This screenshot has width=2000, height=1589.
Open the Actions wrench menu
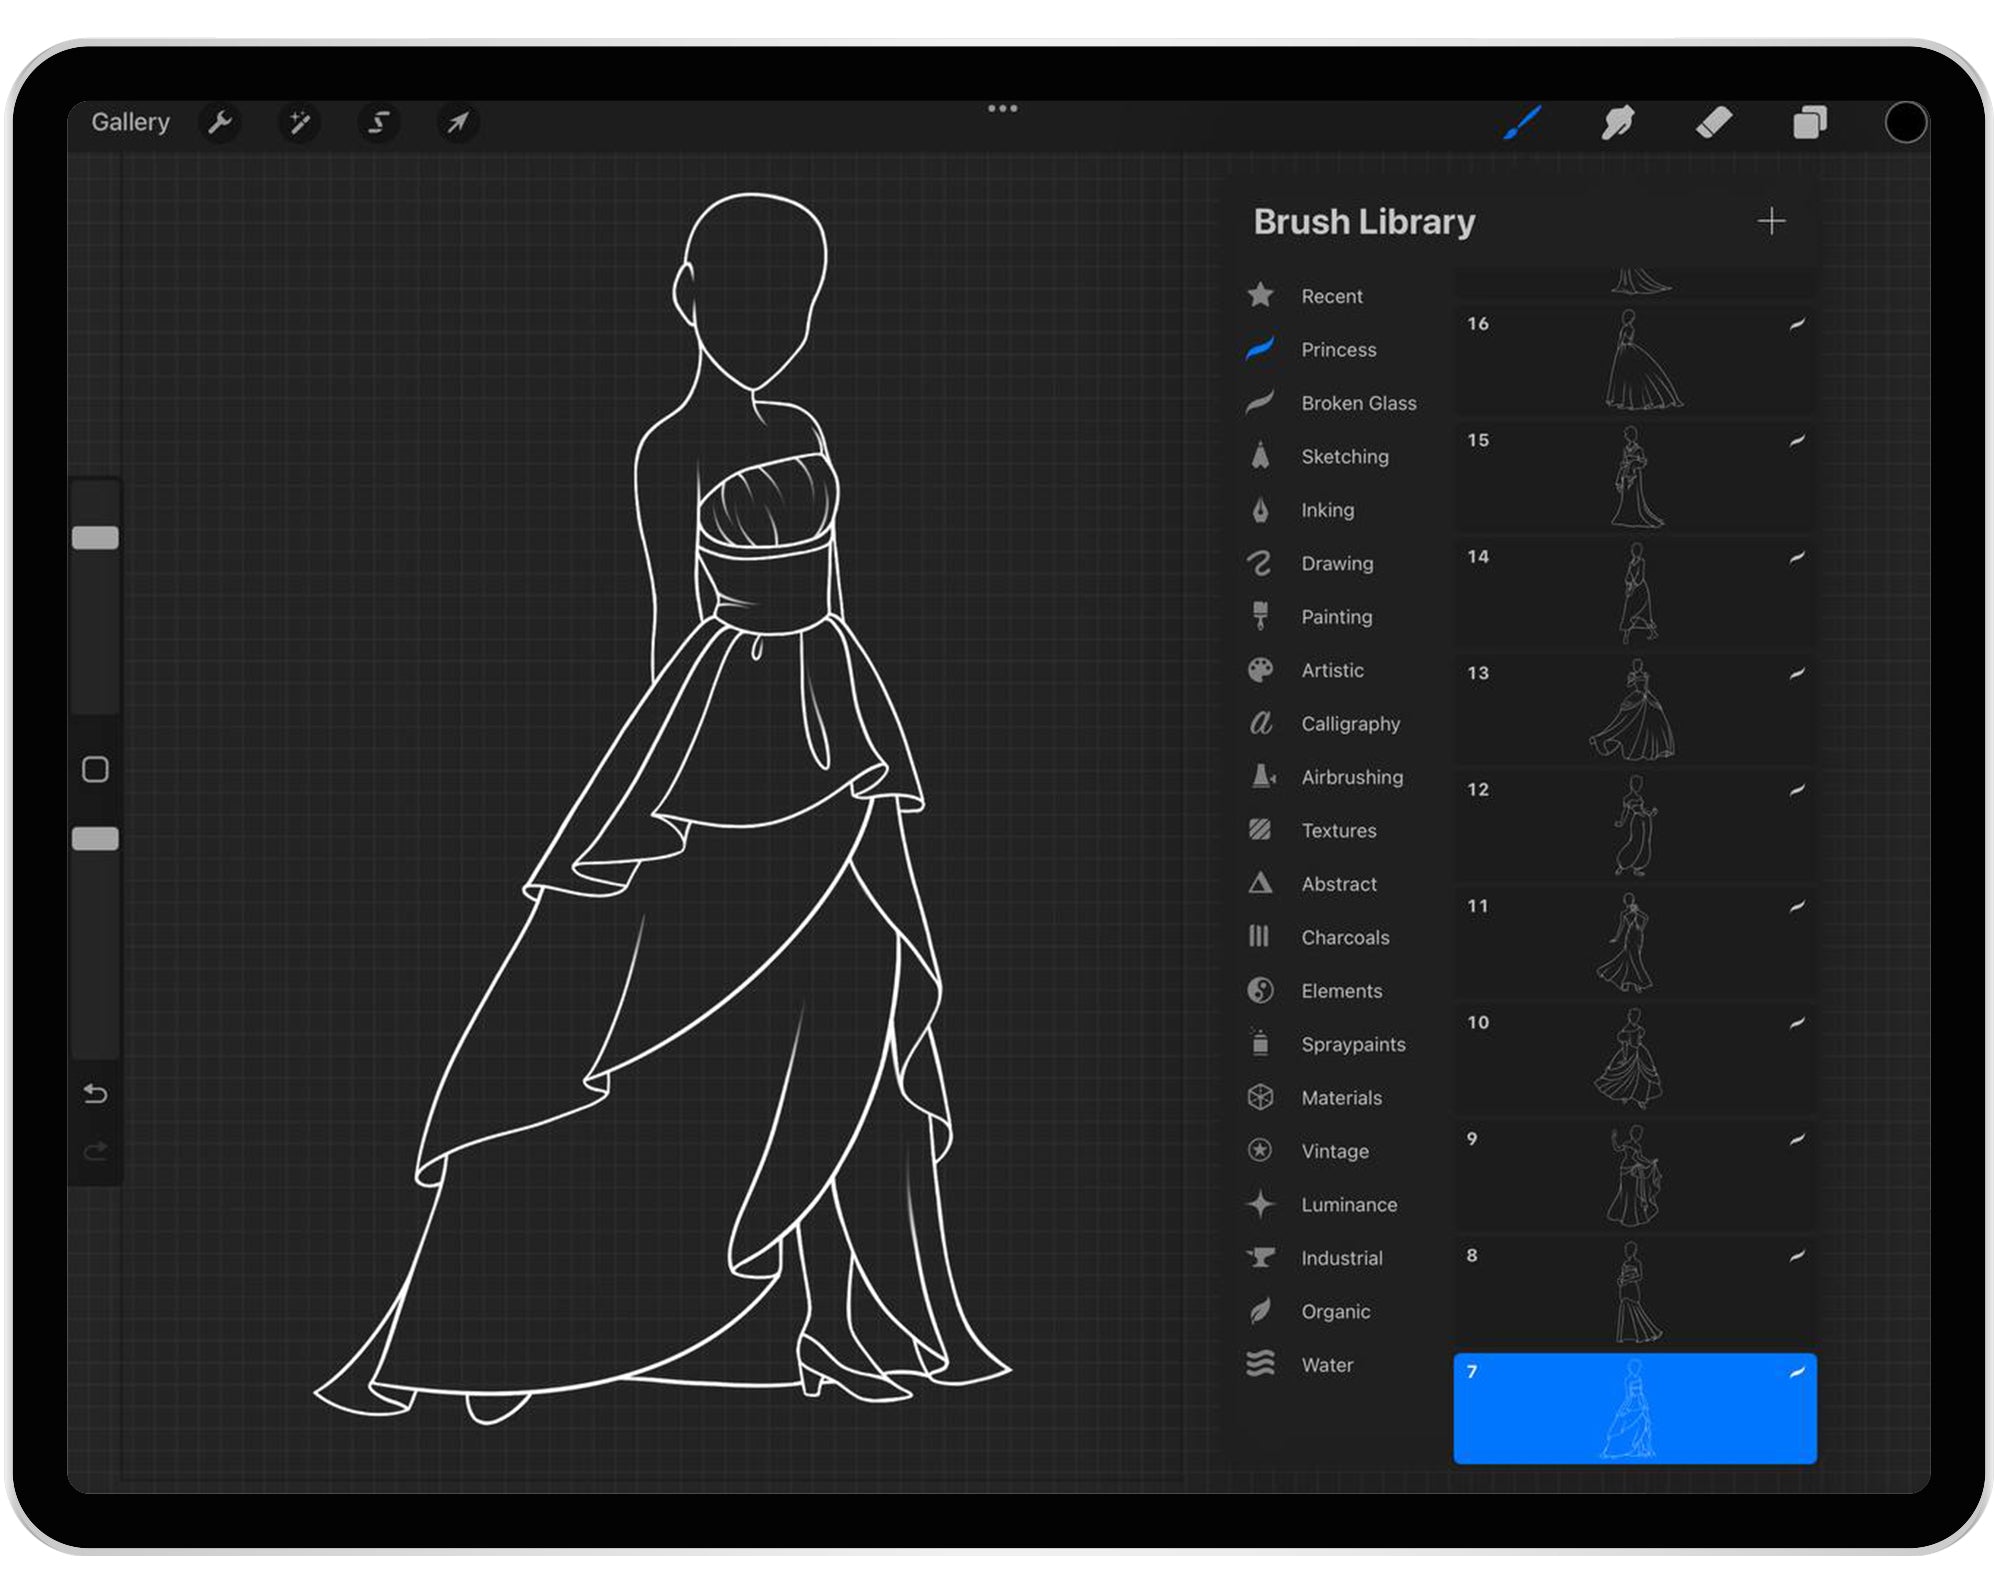click(x=222, y=122)
